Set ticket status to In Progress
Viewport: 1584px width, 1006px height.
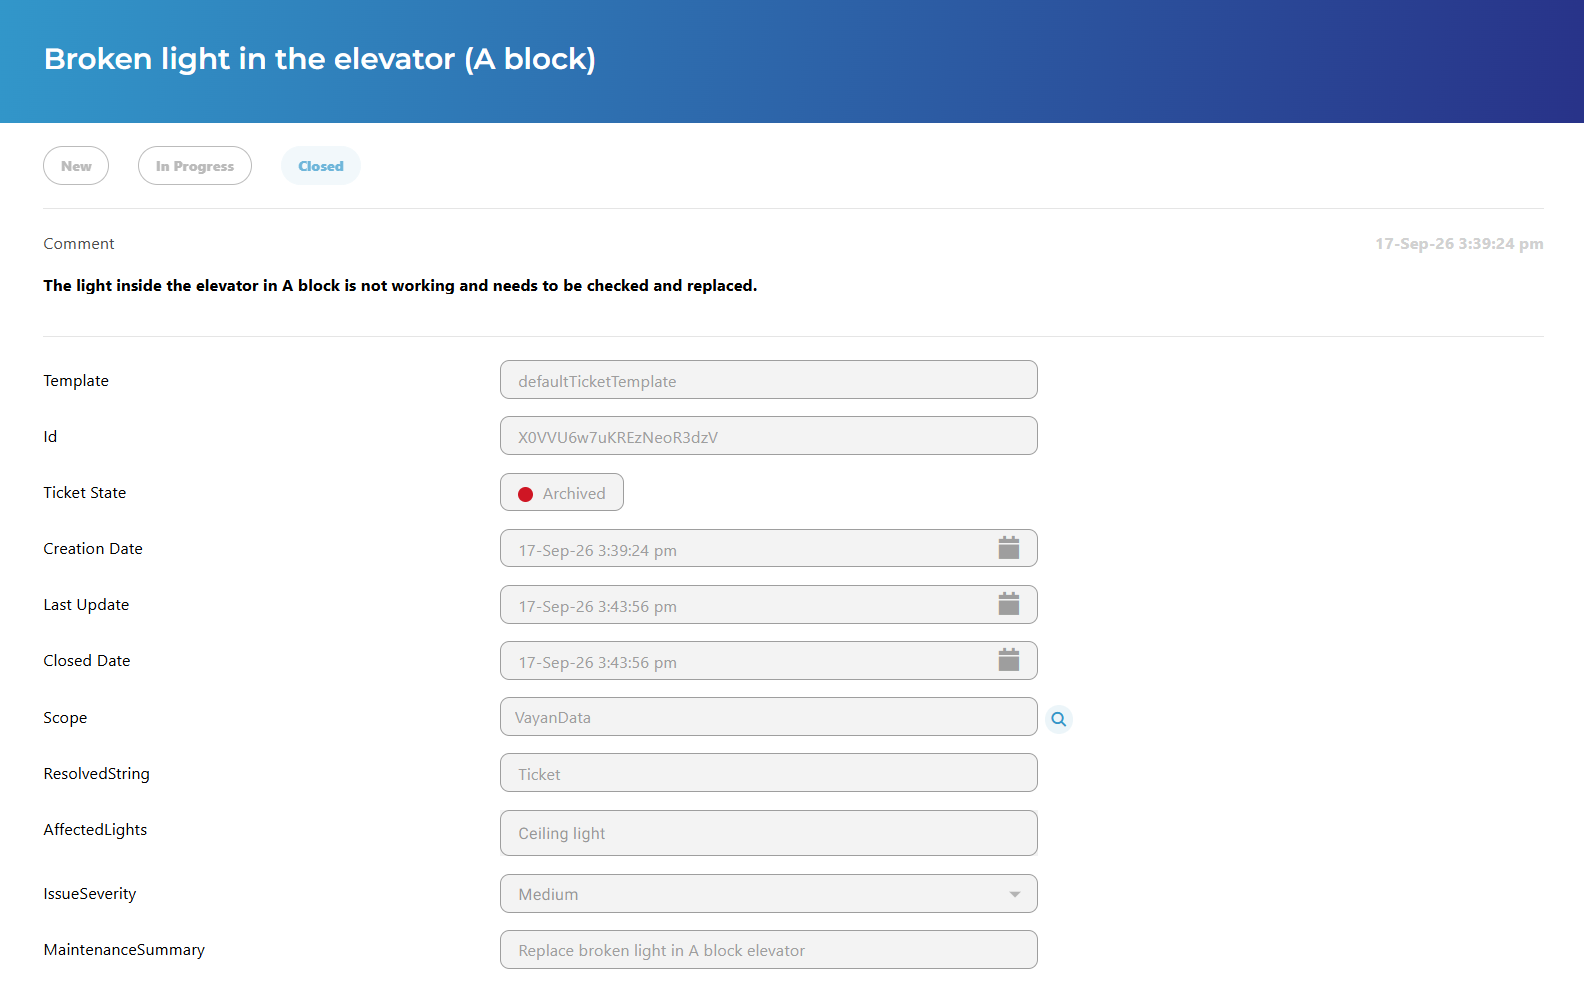(195, 166)
